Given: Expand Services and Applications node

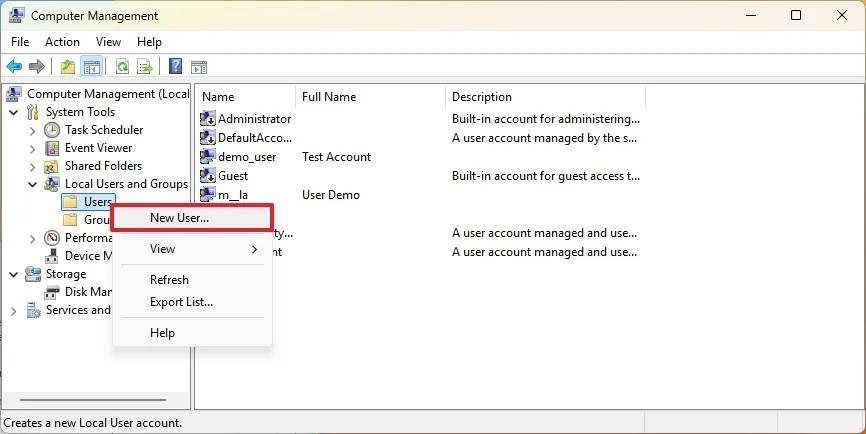Looking at the screenshot, I should click(14, 311).
